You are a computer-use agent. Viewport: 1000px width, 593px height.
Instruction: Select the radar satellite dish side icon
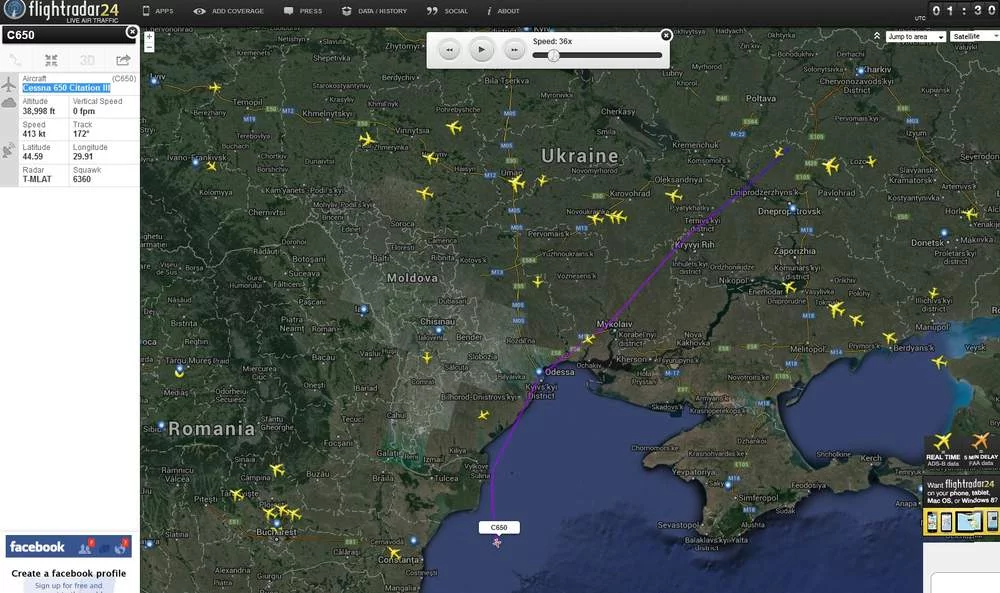click(8, 150)
